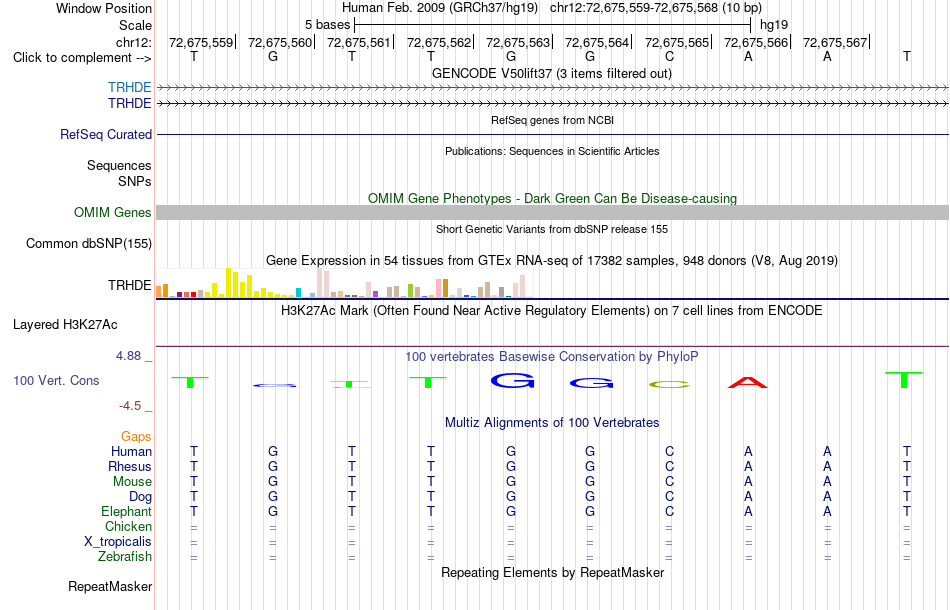950x610 pixels.
Task: Click OMIM Gene Phenotypes track title
Action: tap(553, 199)
